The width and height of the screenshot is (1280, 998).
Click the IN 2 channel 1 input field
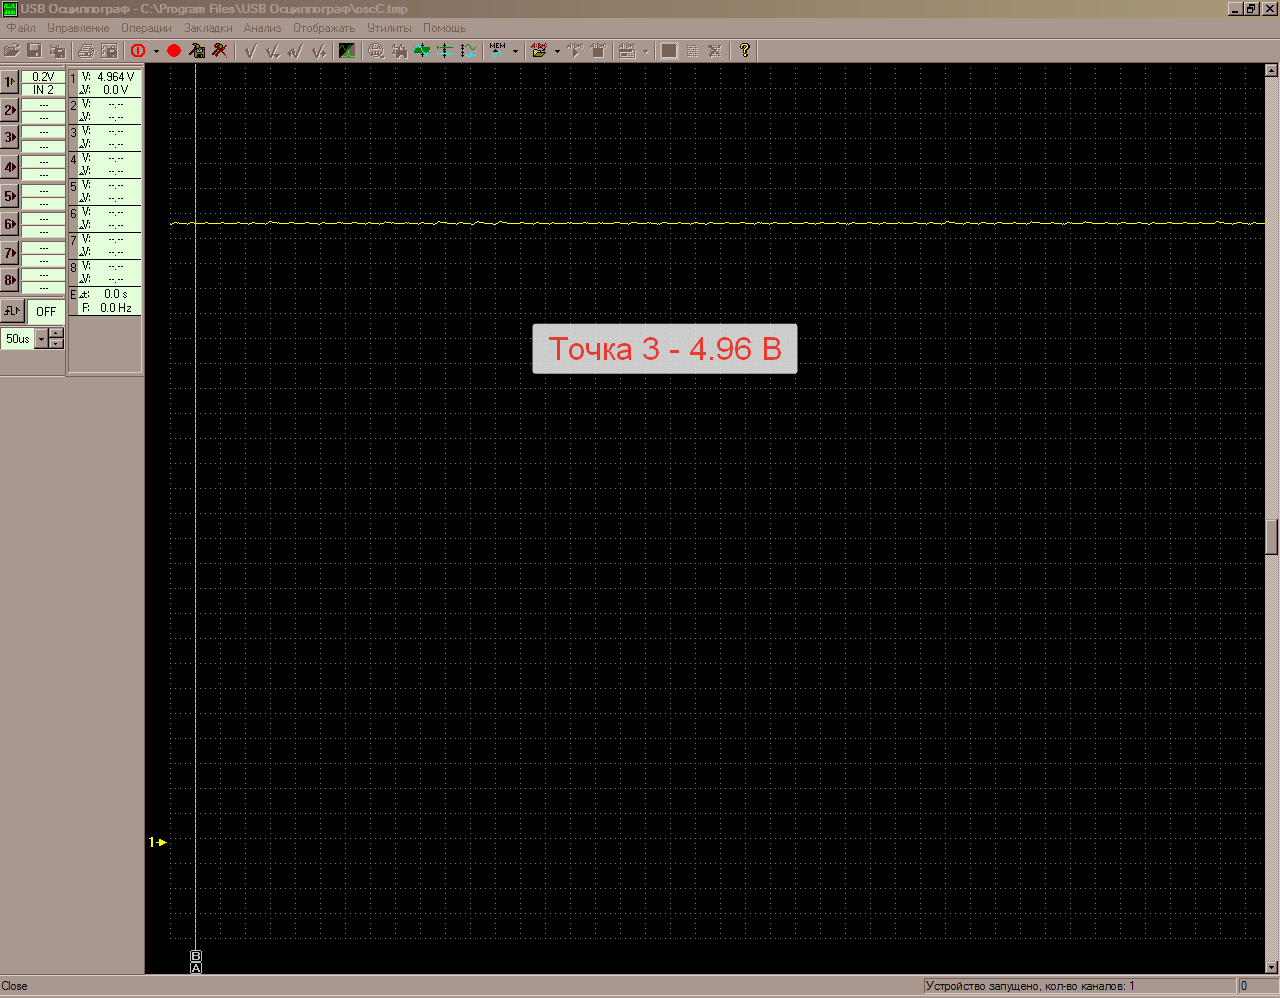(44, 90)
